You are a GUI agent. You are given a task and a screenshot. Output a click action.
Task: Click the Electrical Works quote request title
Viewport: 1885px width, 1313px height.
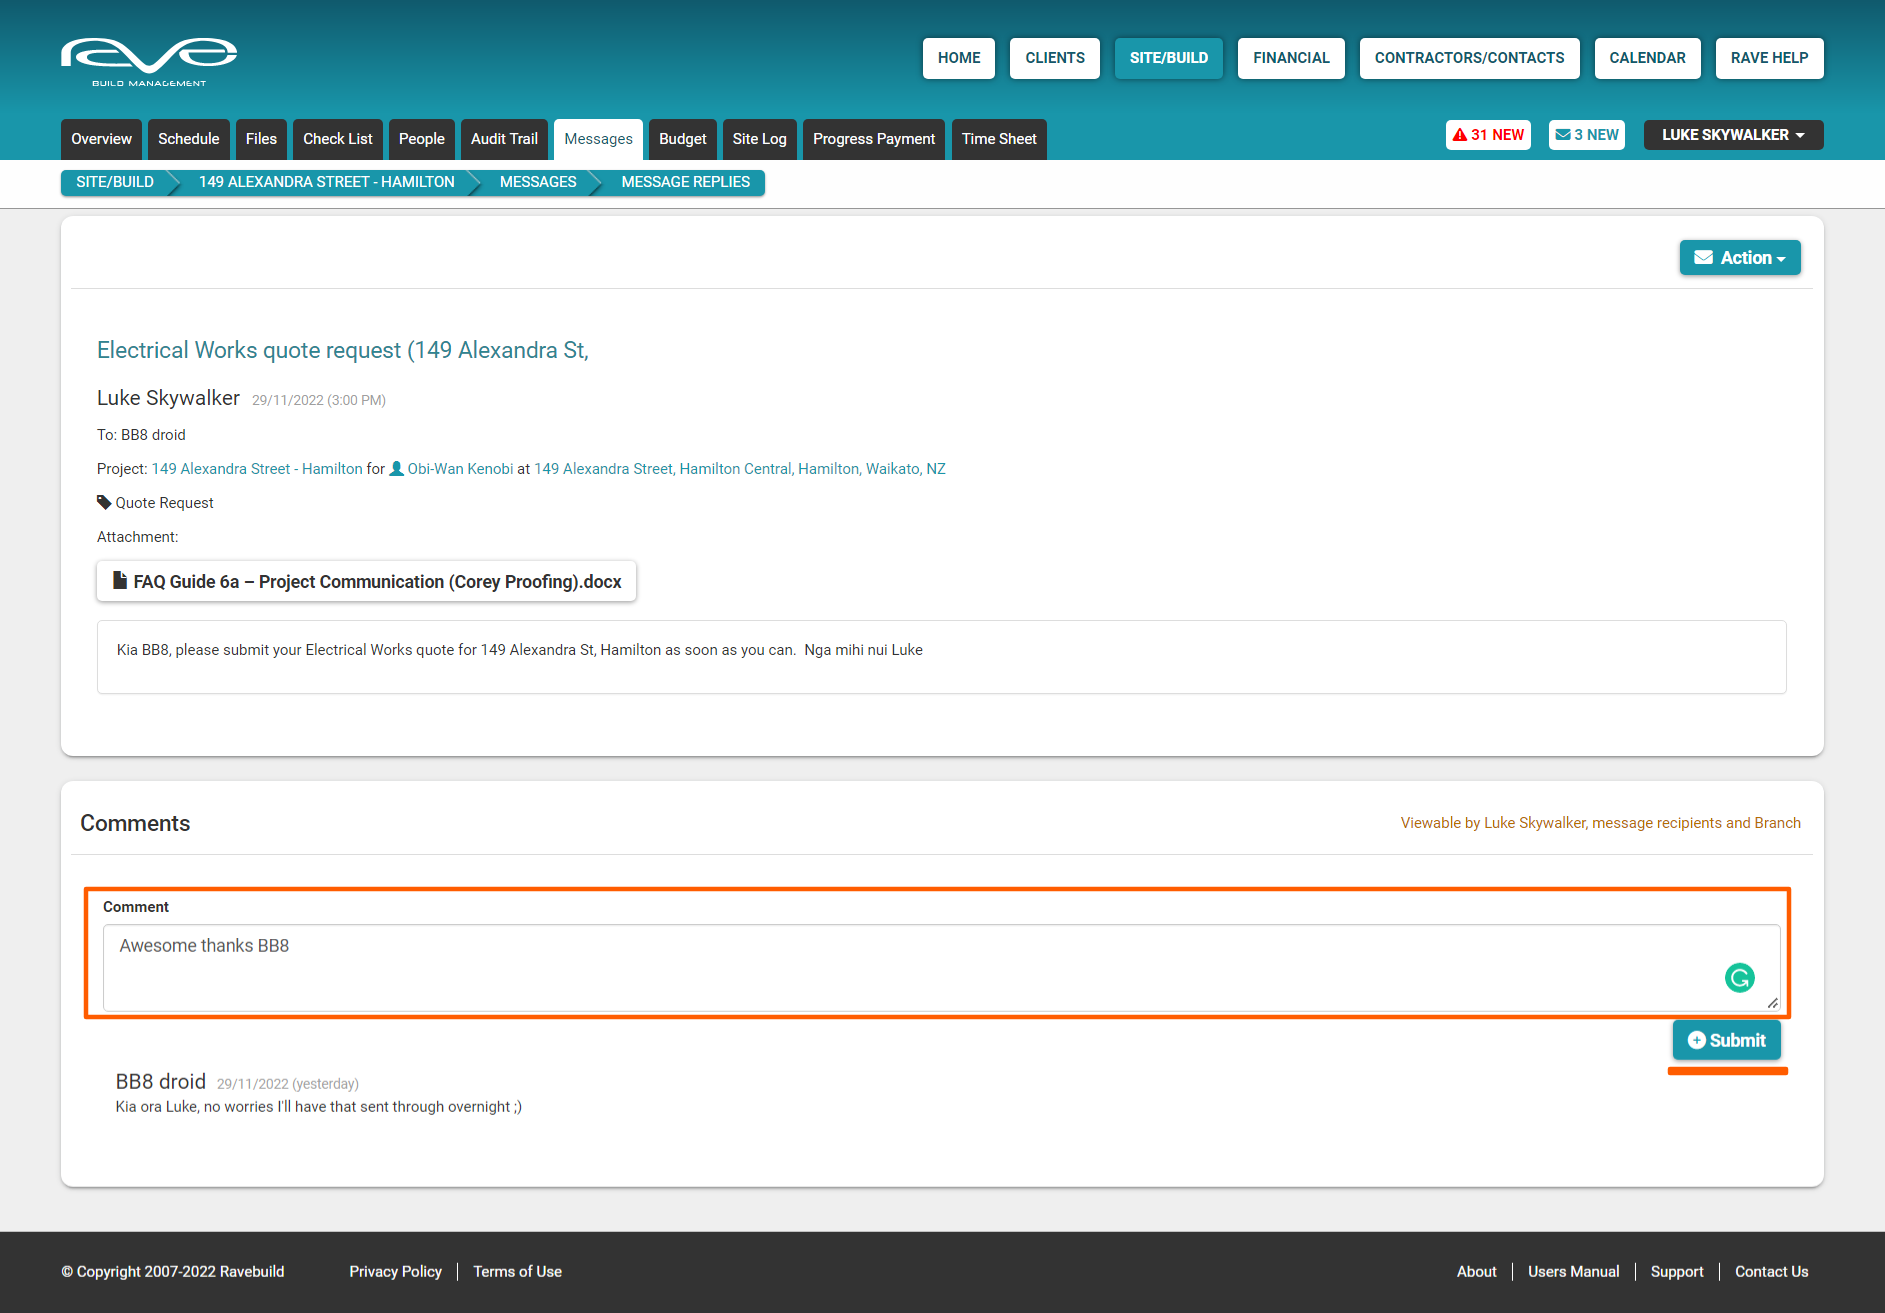click(x=343, y=350)
